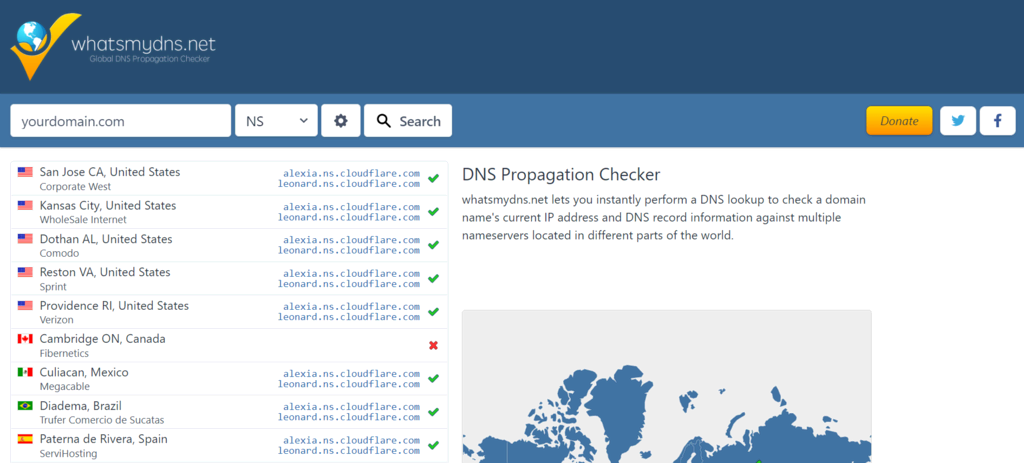Click the Brazil flag next to Diadema
Viewport: 1024px width, 463px height.
[25, 406]
